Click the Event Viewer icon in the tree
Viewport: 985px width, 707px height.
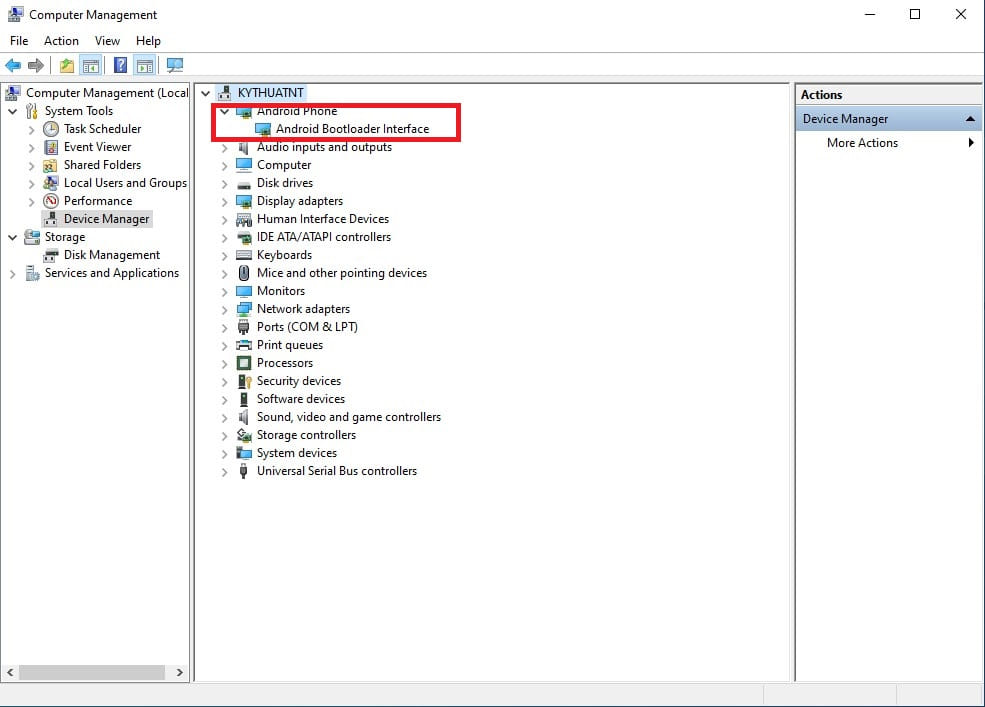(x=51, y=147)
